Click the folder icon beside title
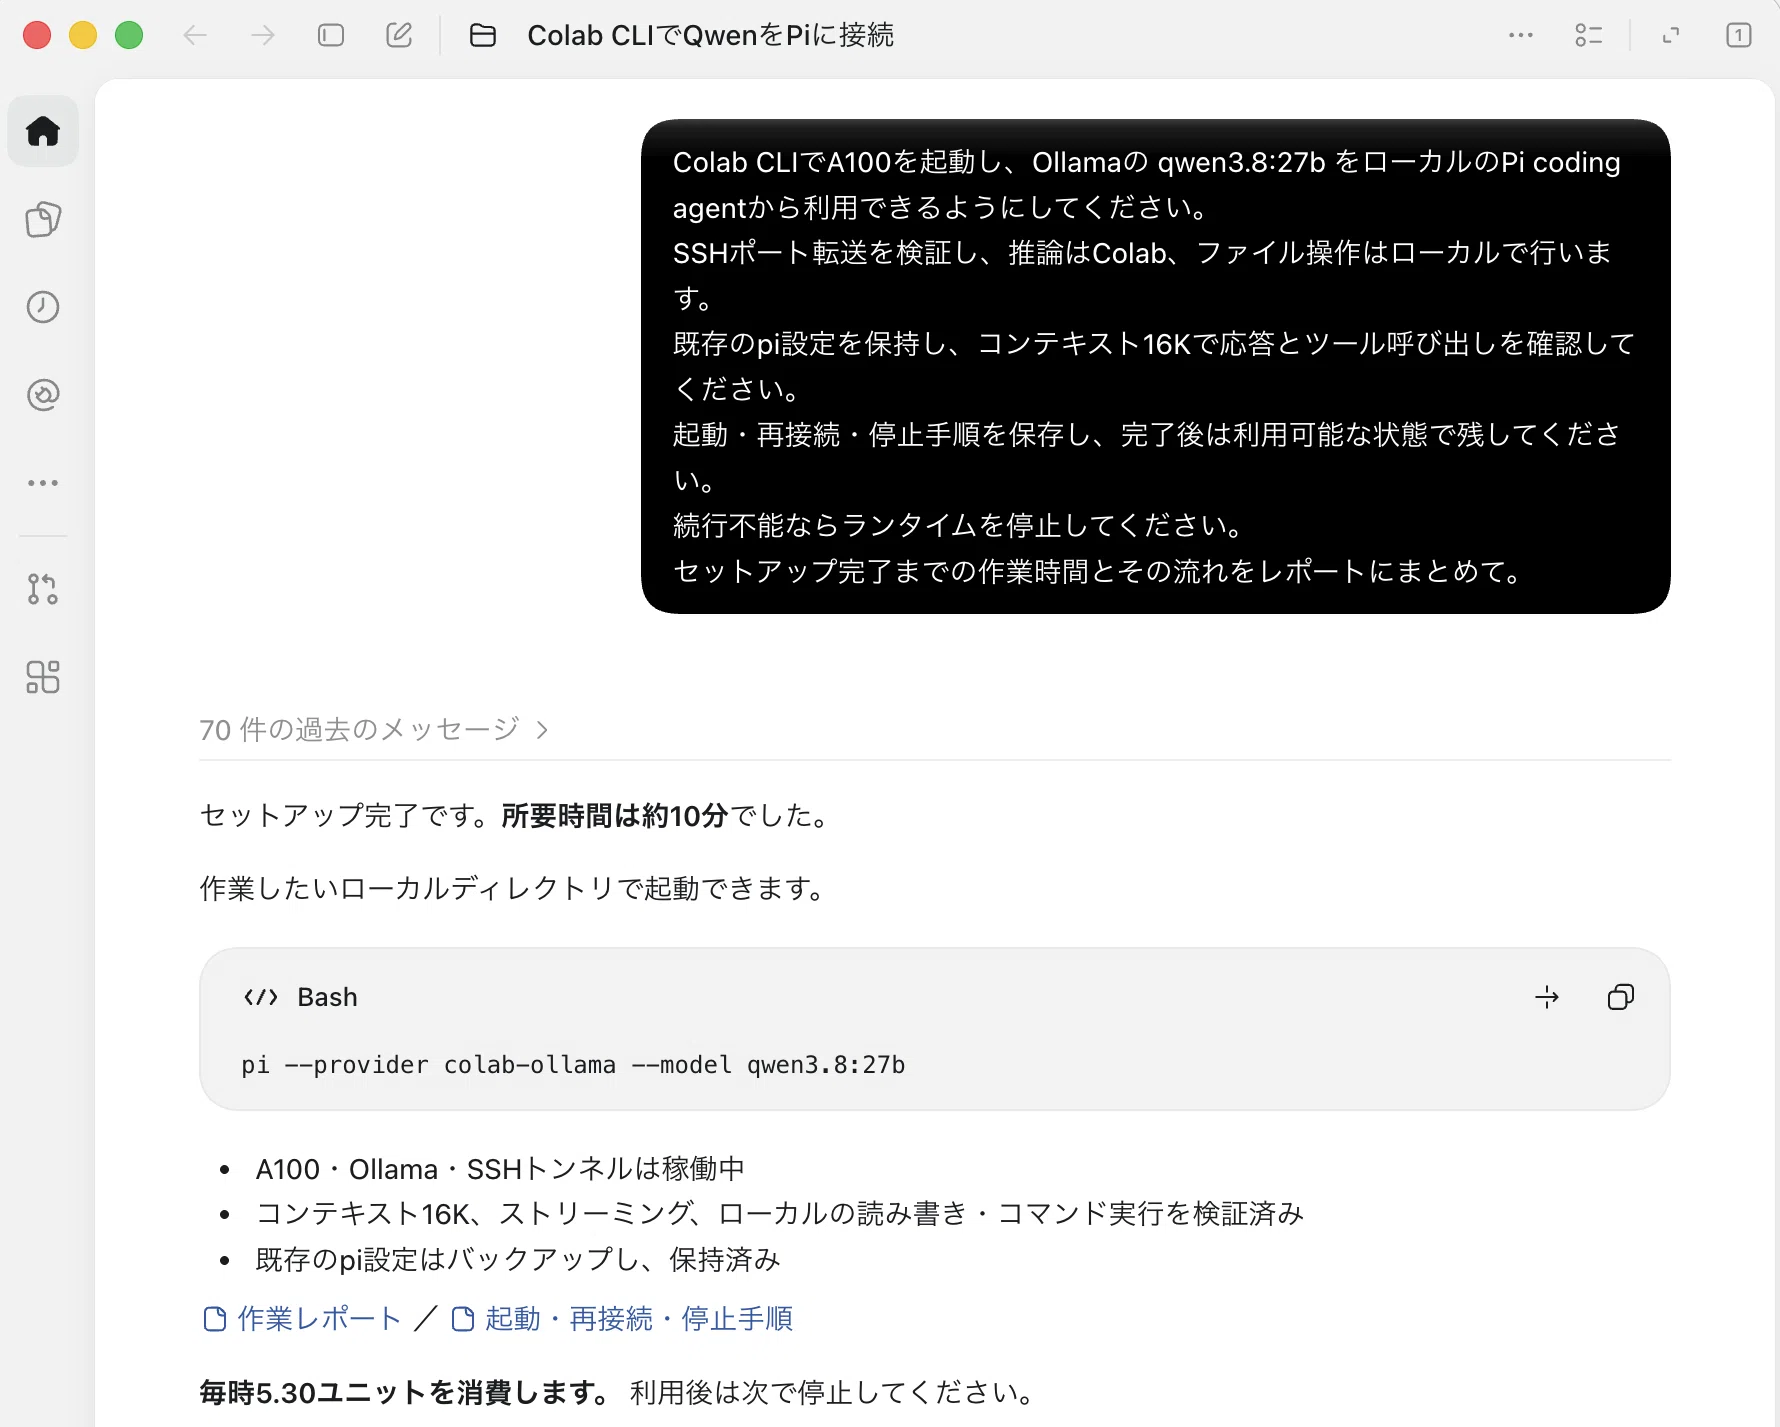 (x=483, y=35)
